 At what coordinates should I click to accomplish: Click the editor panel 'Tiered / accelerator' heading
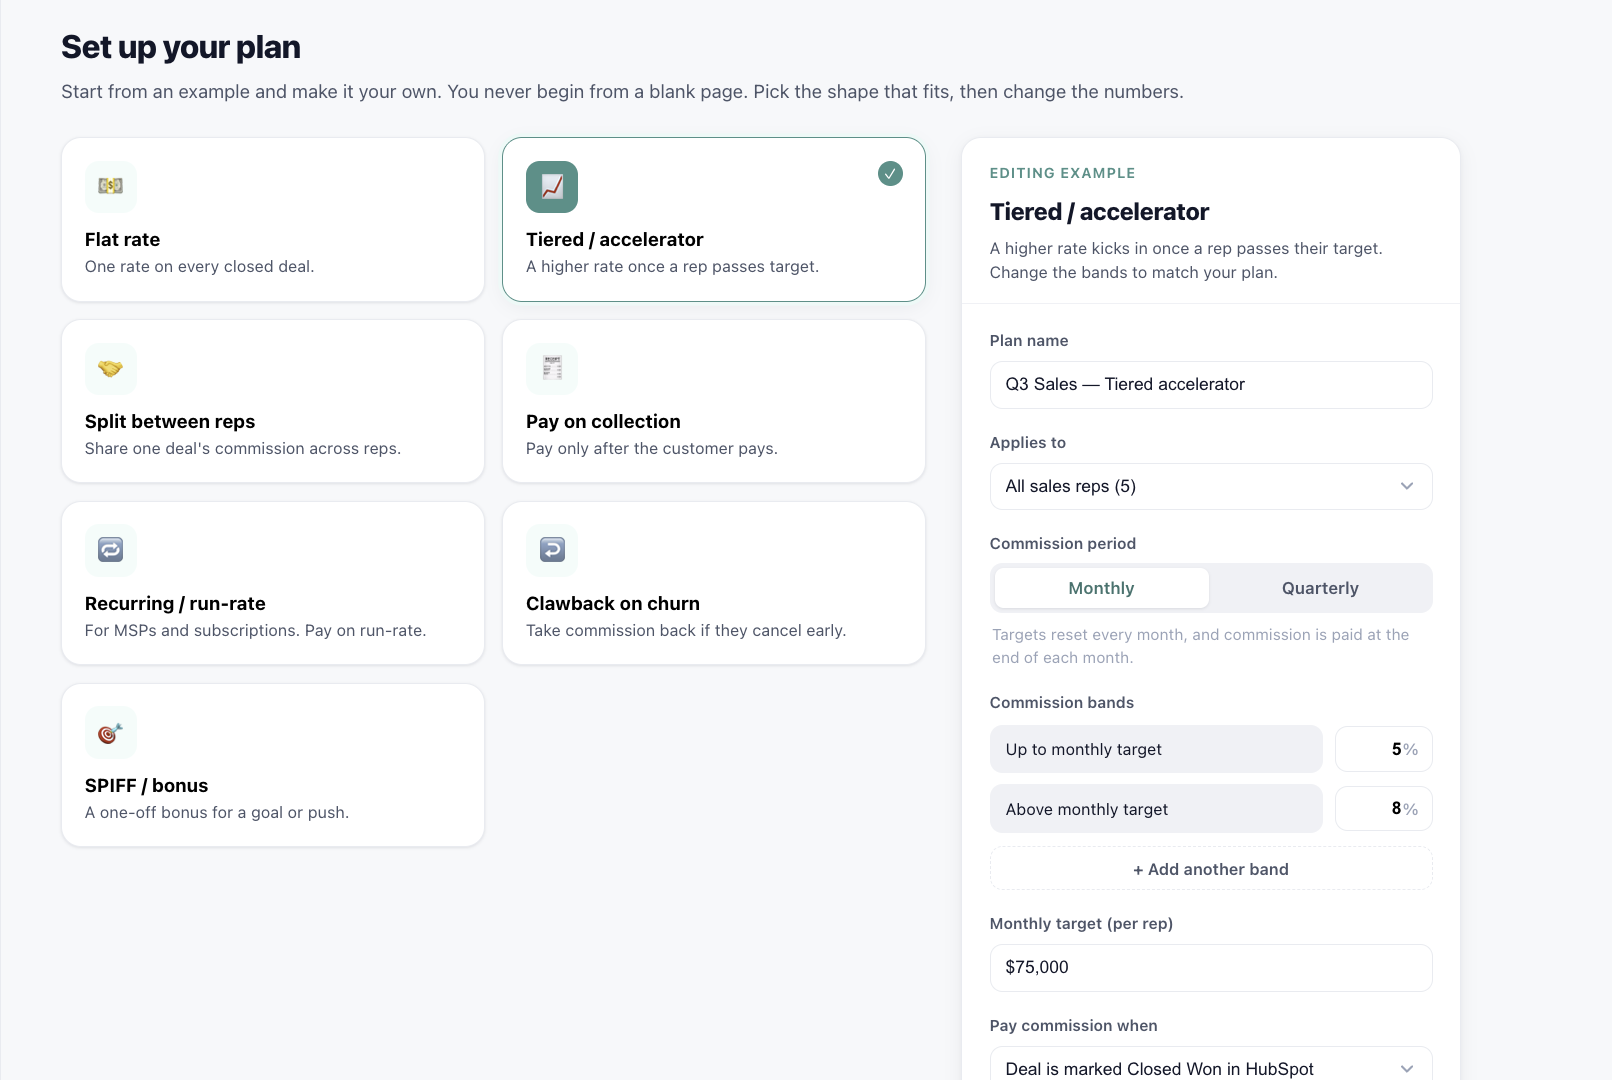(1099, 212)
